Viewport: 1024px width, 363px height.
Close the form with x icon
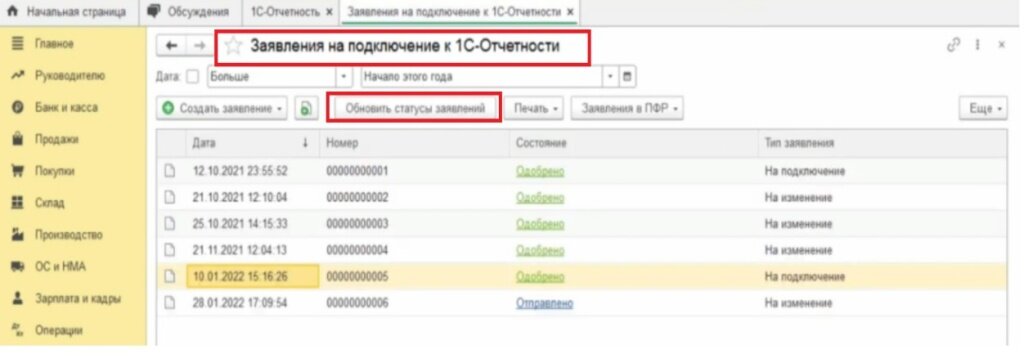[x=1001, y=46]
